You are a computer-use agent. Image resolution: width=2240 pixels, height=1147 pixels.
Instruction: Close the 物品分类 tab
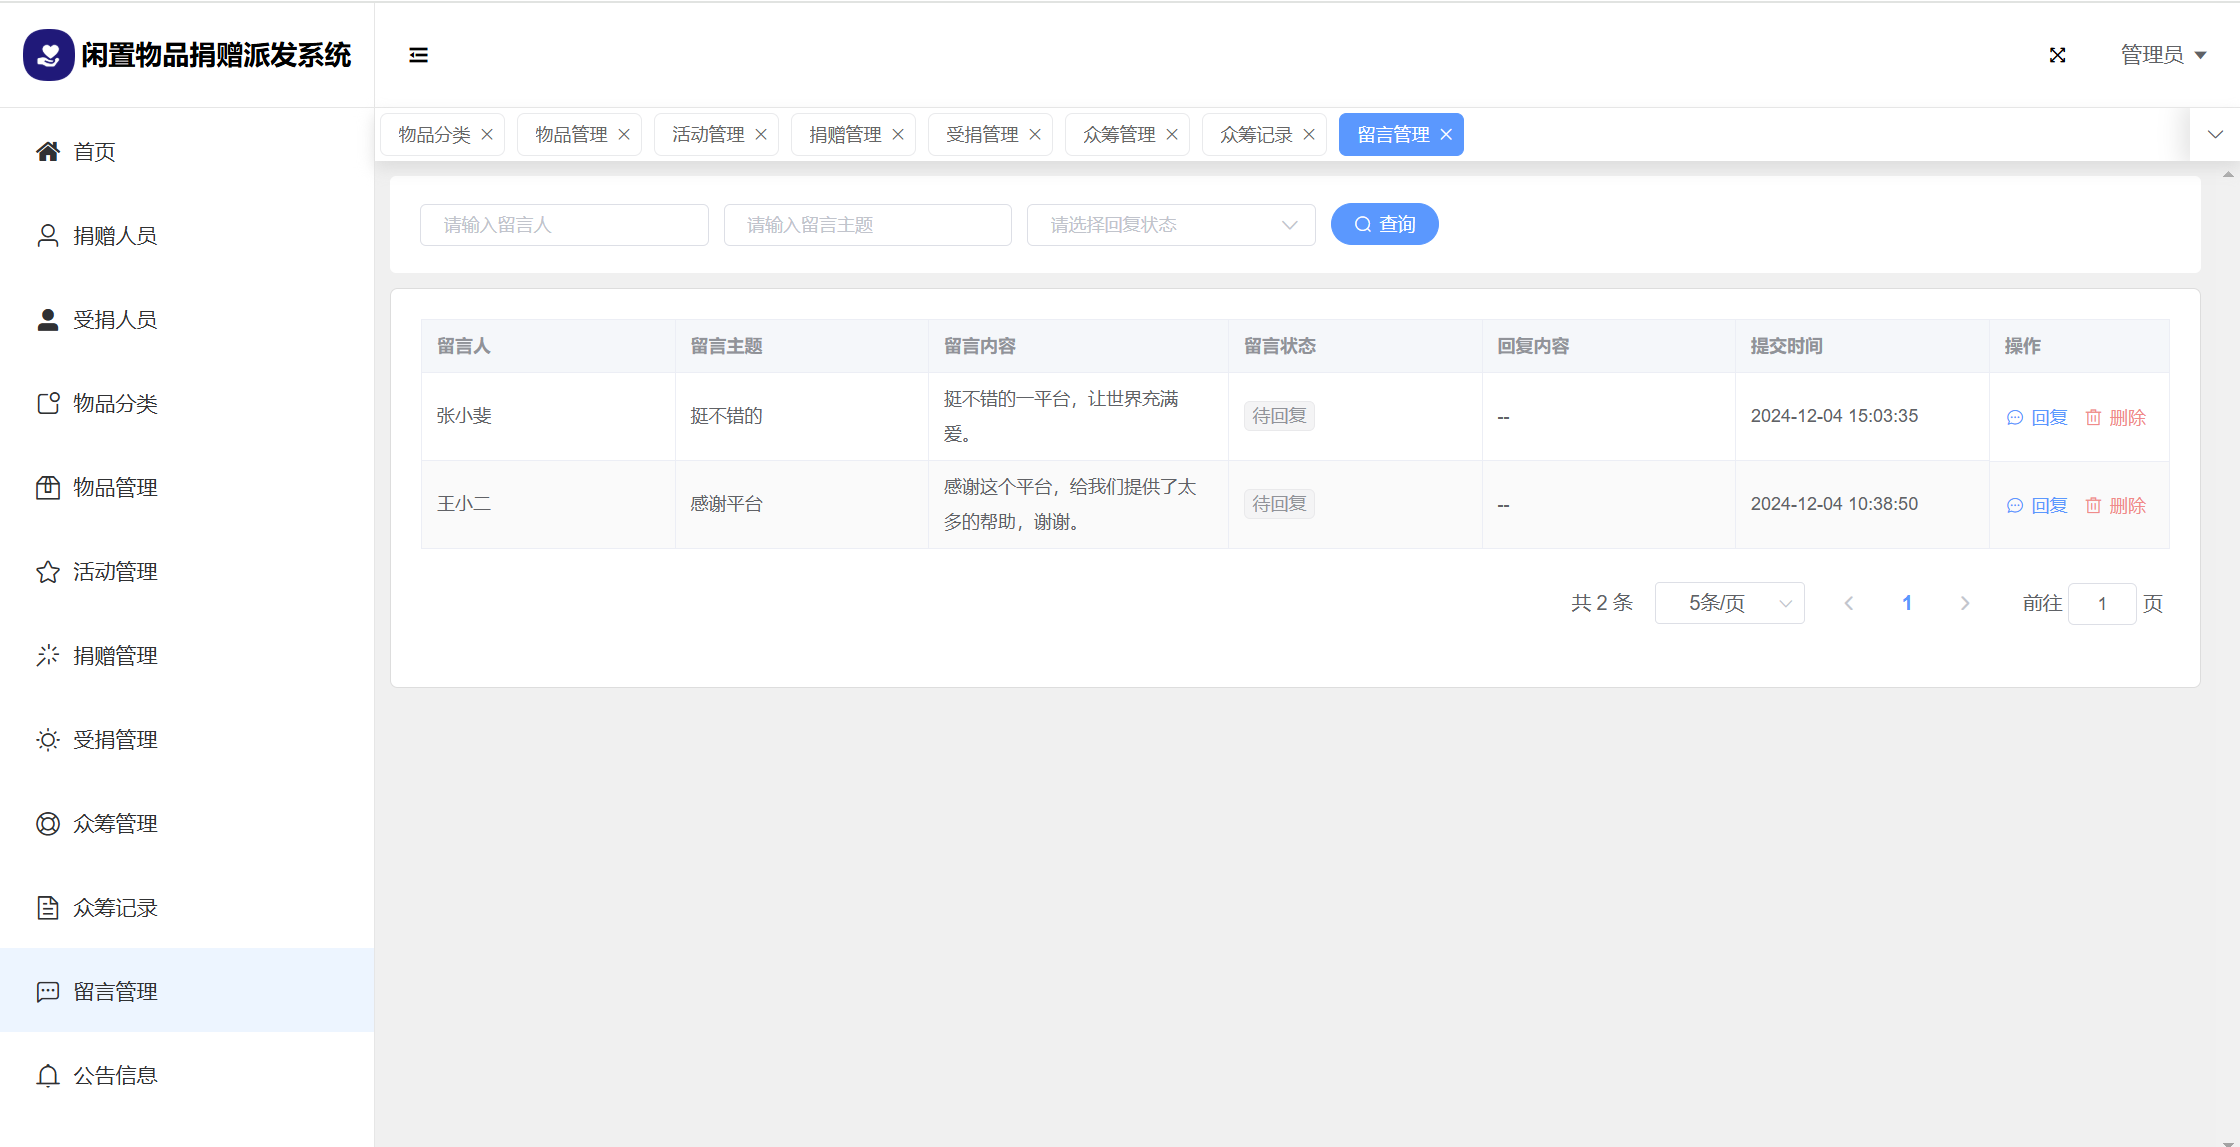point(487,134)
